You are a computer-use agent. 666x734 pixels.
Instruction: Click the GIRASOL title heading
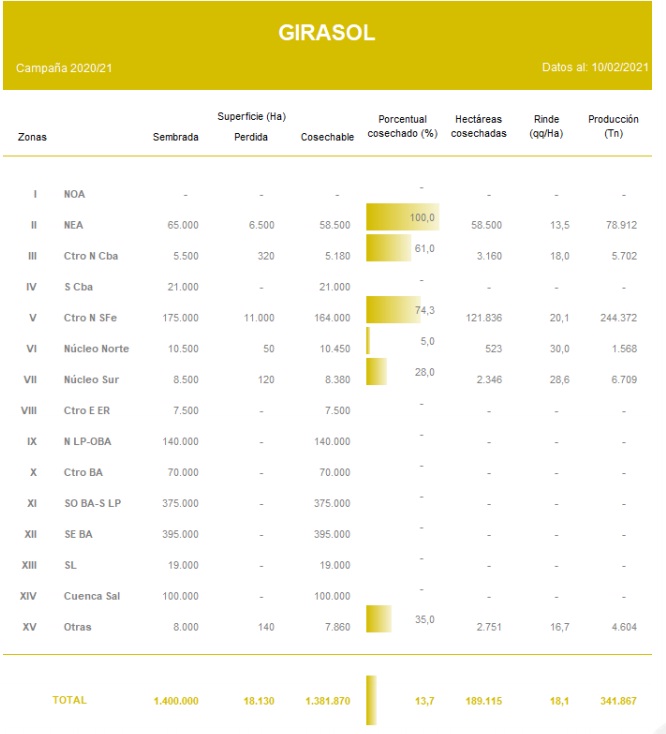[326, 33]
